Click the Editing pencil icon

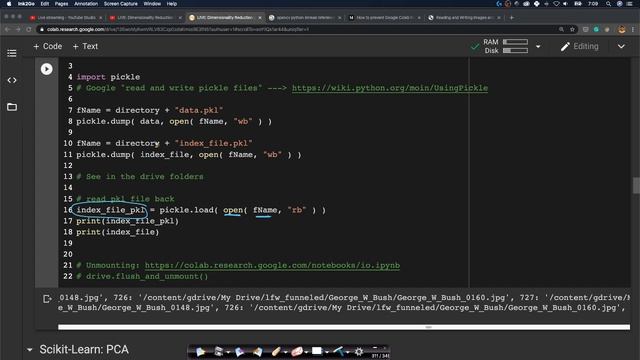pos(565,47)
